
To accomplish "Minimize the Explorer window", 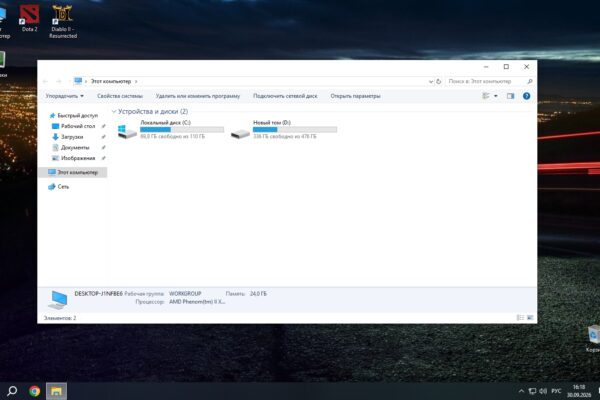I will [486, 67].
